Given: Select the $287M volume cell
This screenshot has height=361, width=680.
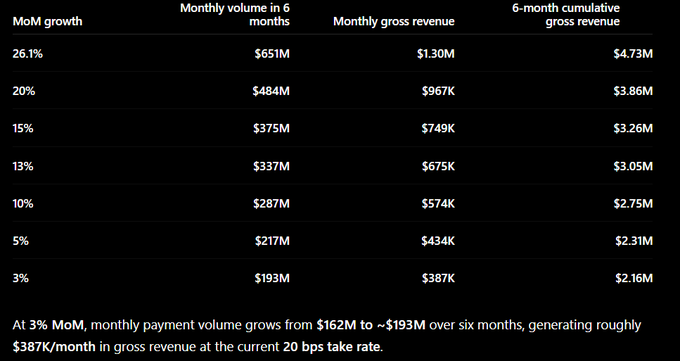Looking at the screenshot, I should point(271,203).
